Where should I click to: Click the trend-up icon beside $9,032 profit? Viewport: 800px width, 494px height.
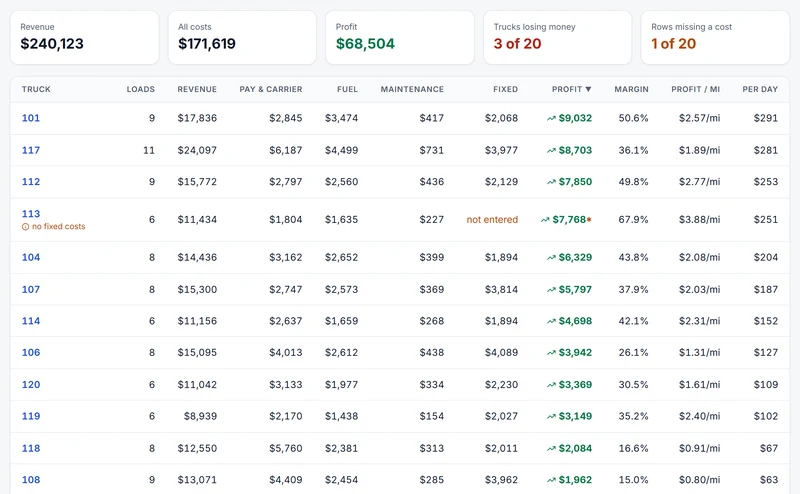tap(551, 118)
